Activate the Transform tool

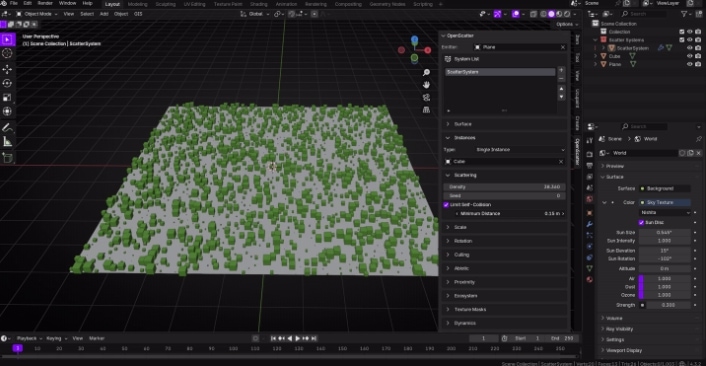7,112
